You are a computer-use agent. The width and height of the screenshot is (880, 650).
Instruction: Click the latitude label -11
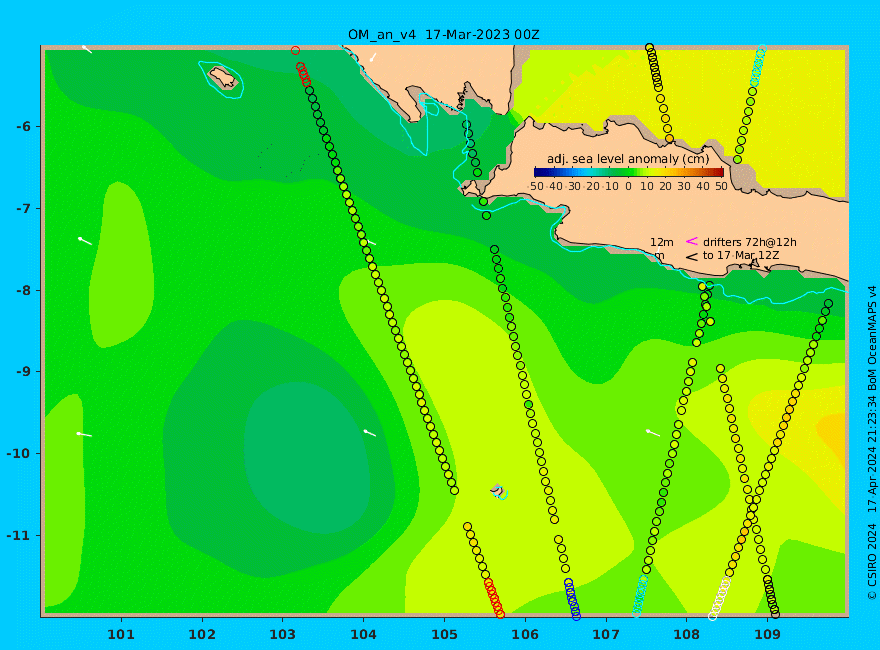[21, 535]
